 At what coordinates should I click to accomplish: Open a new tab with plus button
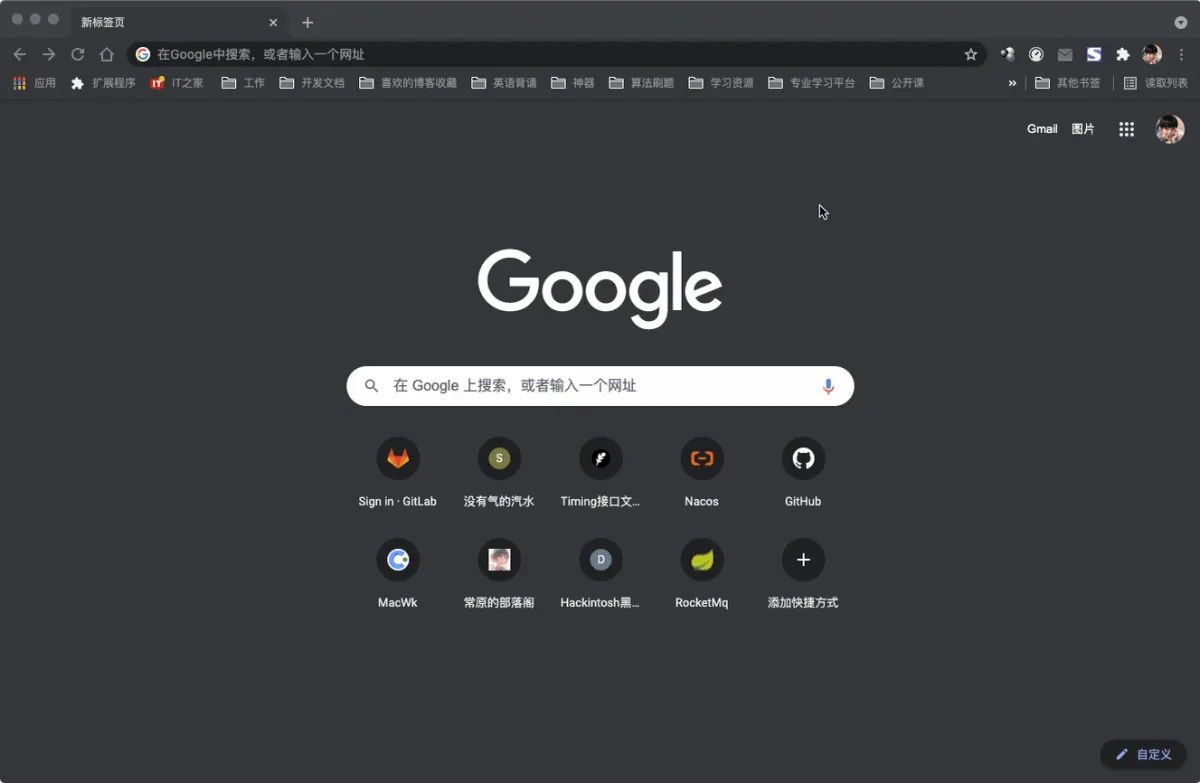307,22
